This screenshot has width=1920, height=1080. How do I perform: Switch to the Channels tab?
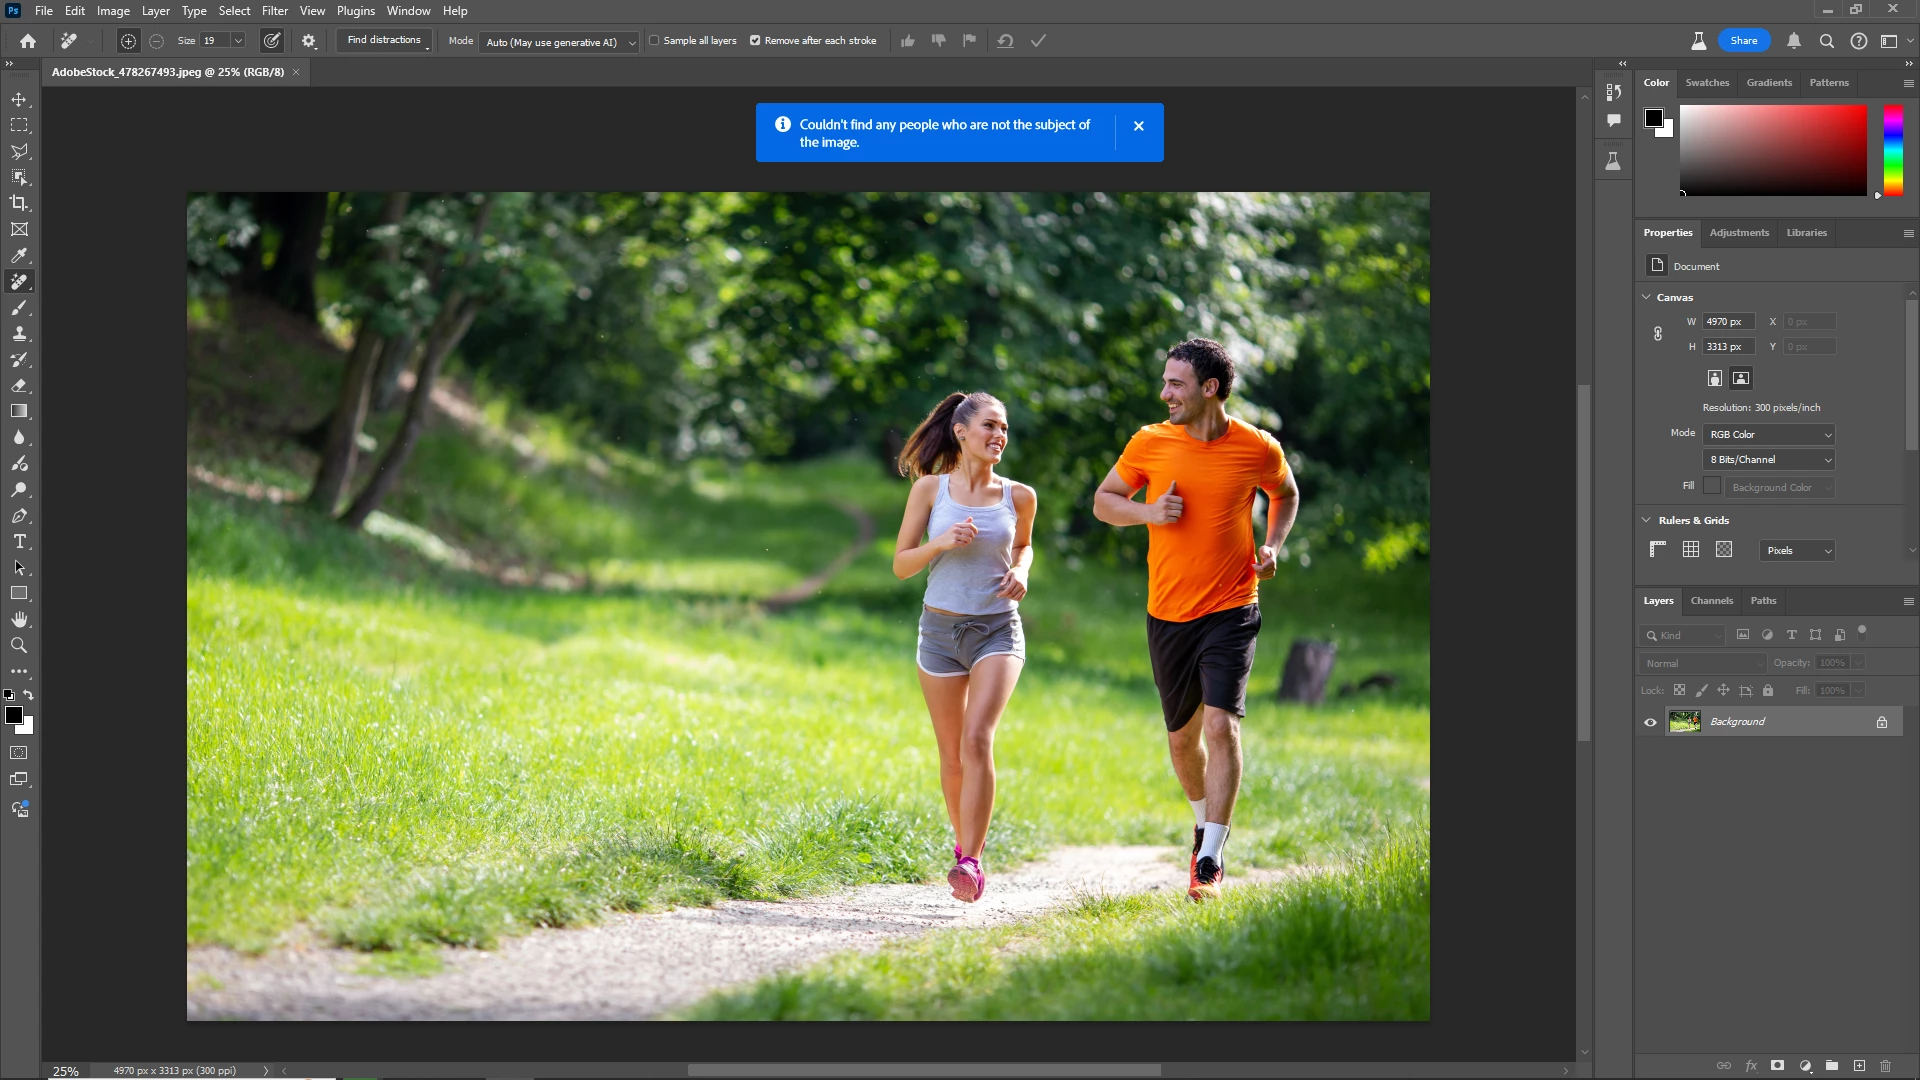[1711, 601]
